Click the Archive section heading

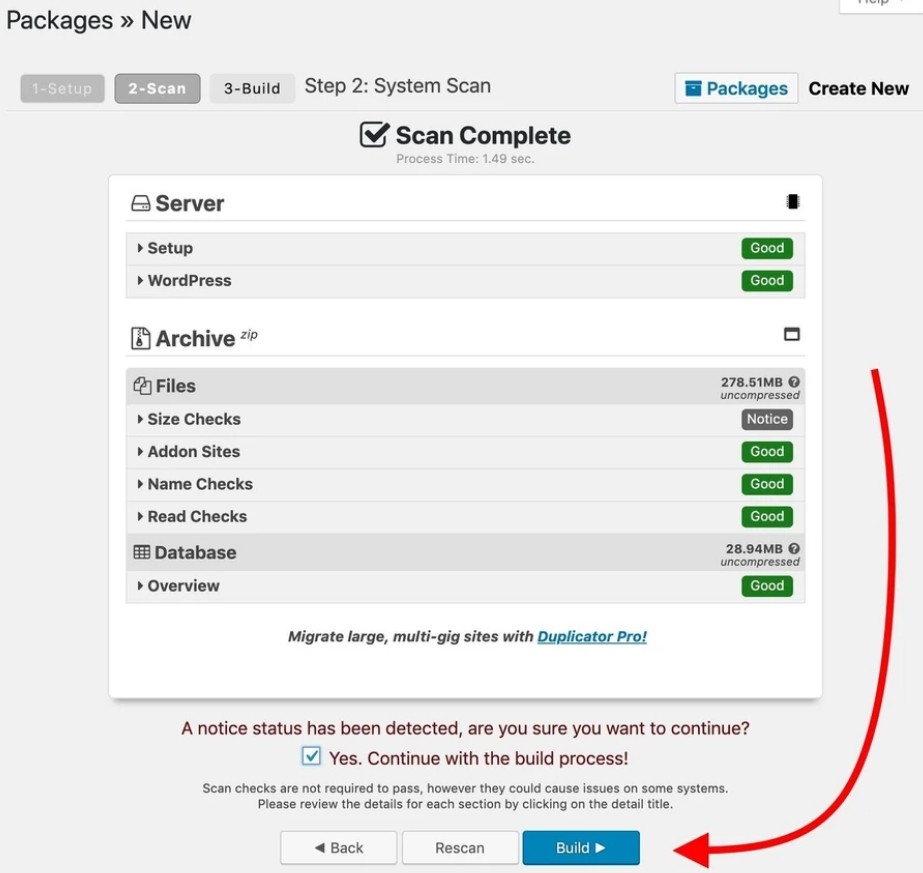click(195, 339)
